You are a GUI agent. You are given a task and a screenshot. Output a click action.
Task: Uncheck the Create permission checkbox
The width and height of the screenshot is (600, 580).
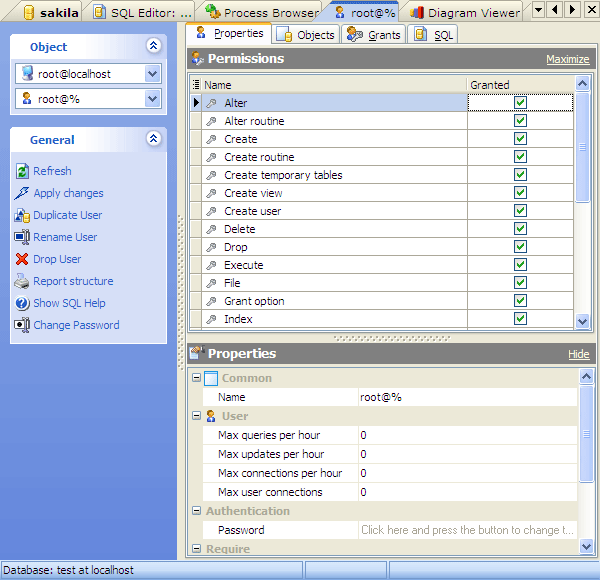tap(520, 138)
